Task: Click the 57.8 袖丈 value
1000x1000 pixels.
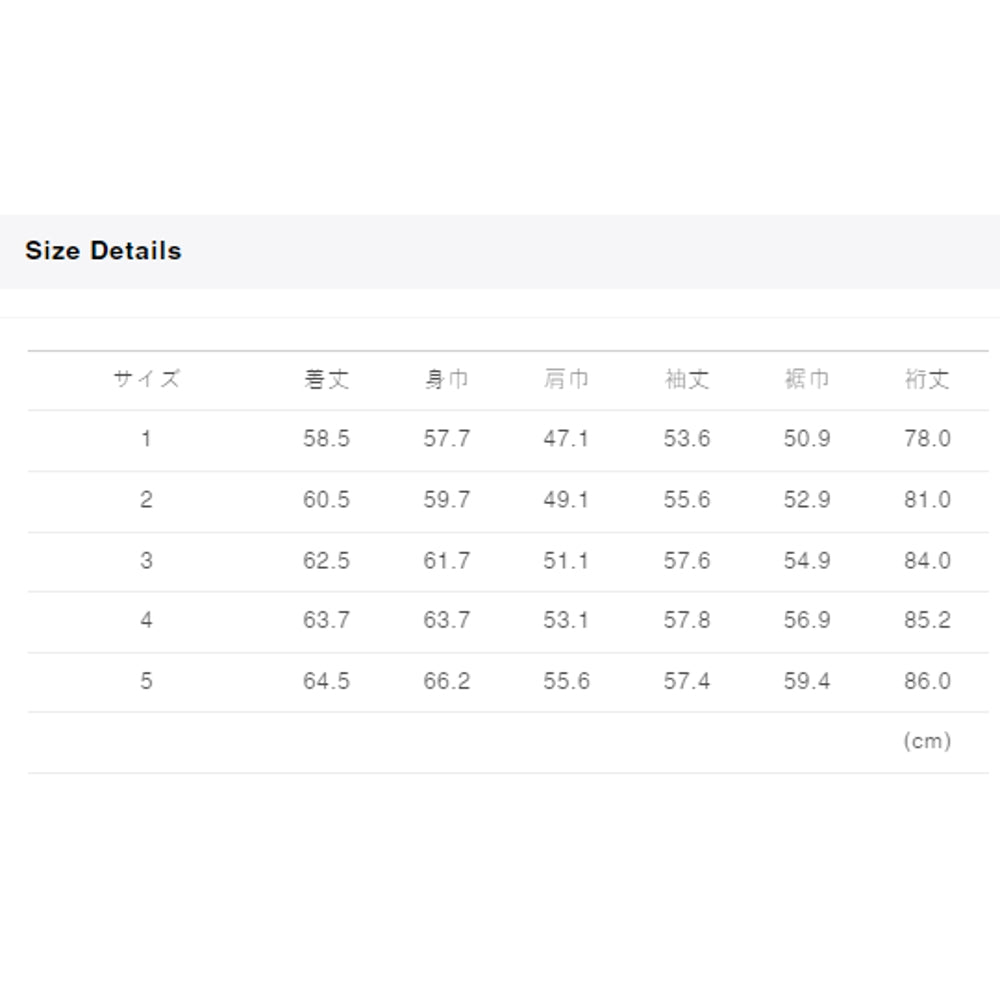Action: [686, 621]
